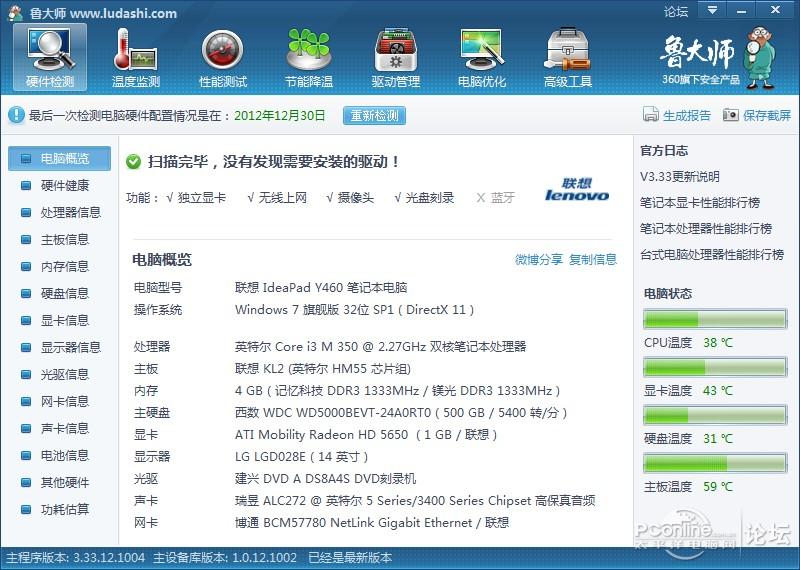800x570 pixels.
Task: Click the icon beside 电池信息
Action: [26, 456]
